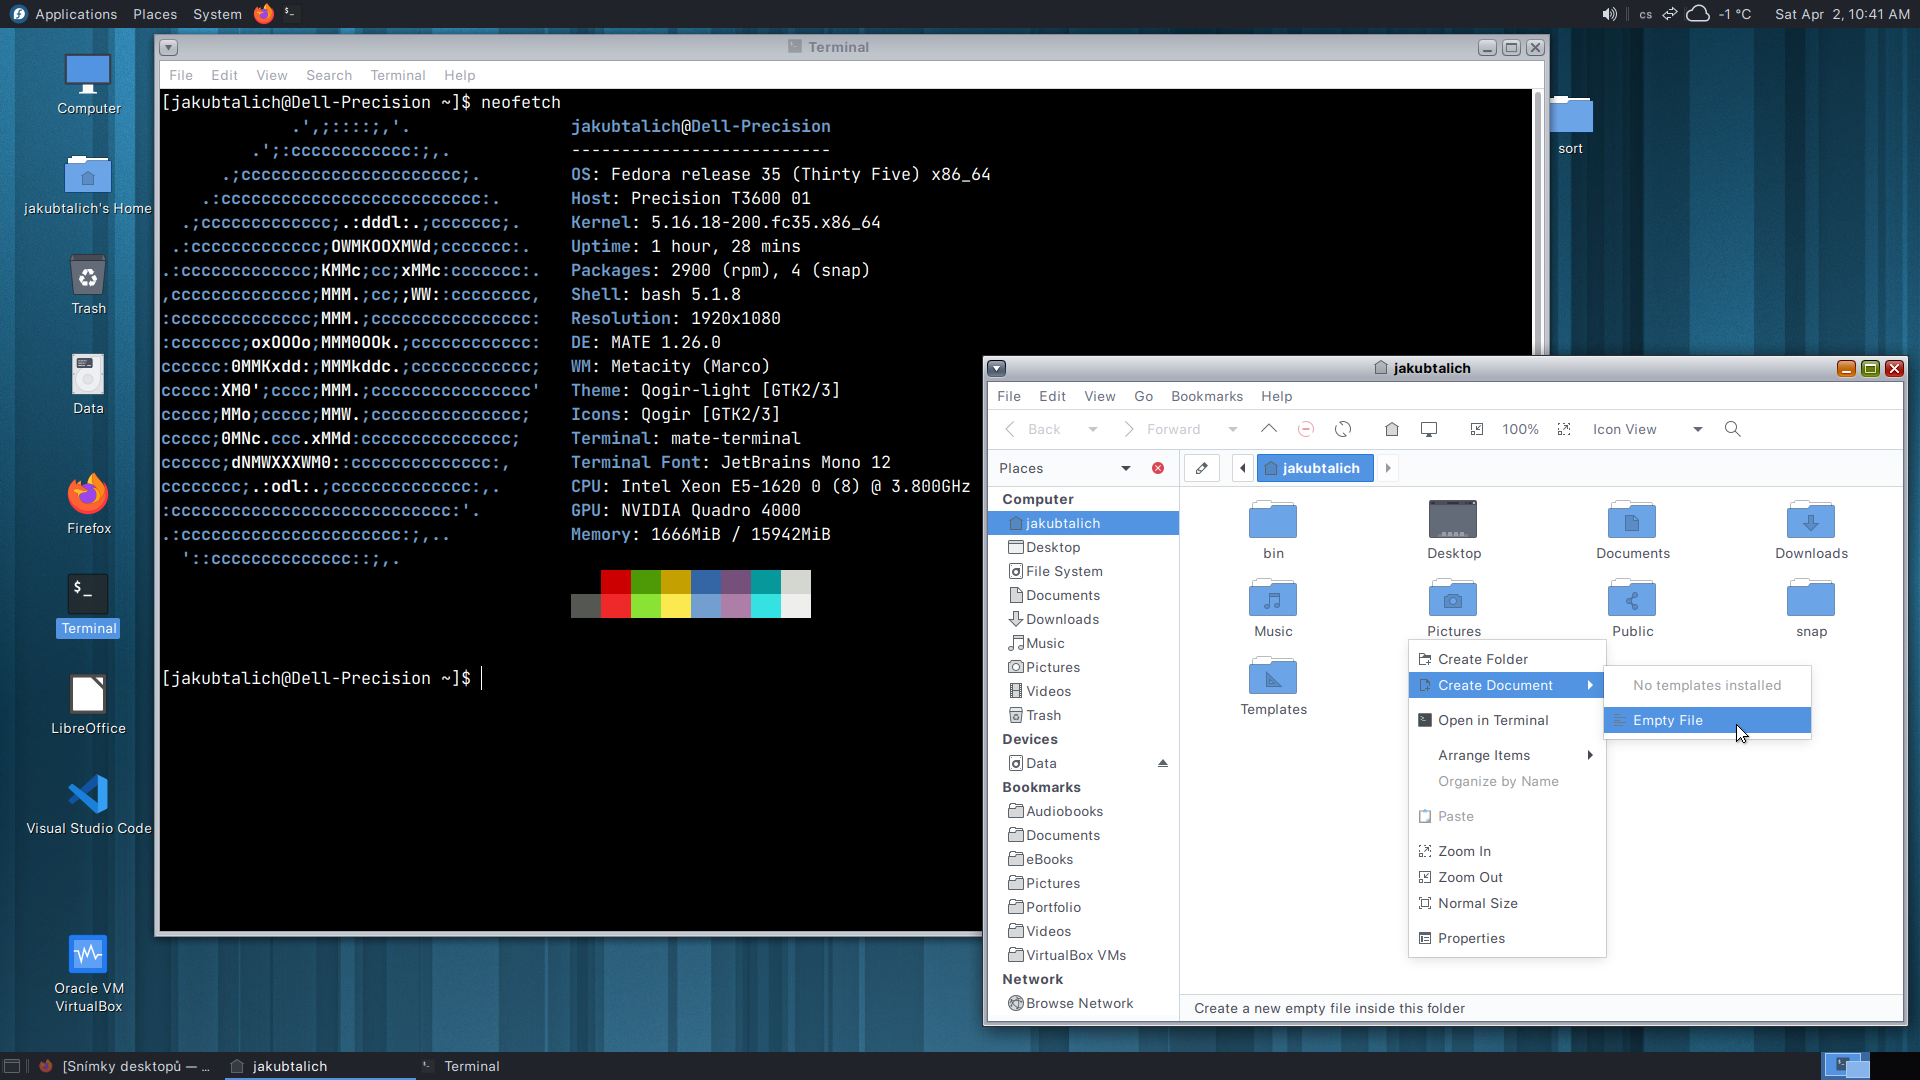Open the Places sidebar type dropdown
Image resolution: width=1920 pixels, height=1080 pixels.
1065,468
